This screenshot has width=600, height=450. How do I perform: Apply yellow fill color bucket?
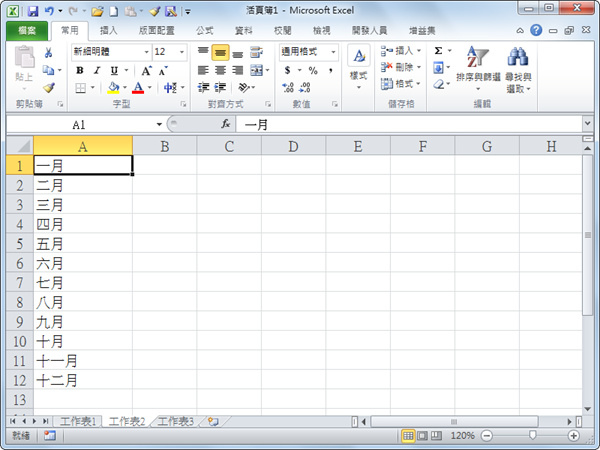pos(113,88)
